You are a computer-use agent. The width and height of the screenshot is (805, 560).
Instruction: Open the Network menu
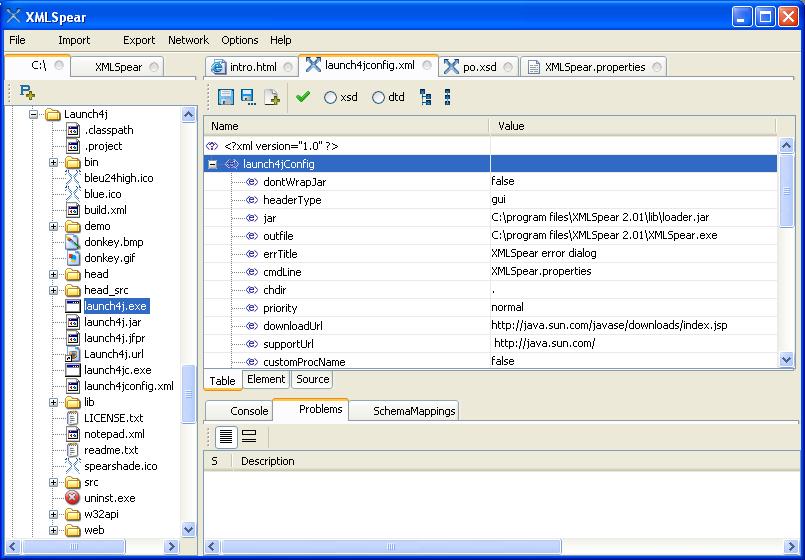(x=188, y=40)
